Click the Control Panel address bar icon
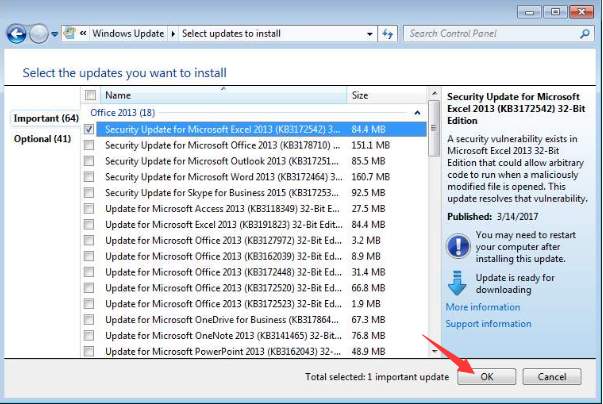Image resolution: width=603 pixels, height=404 pixels. (x=70, y=33)
